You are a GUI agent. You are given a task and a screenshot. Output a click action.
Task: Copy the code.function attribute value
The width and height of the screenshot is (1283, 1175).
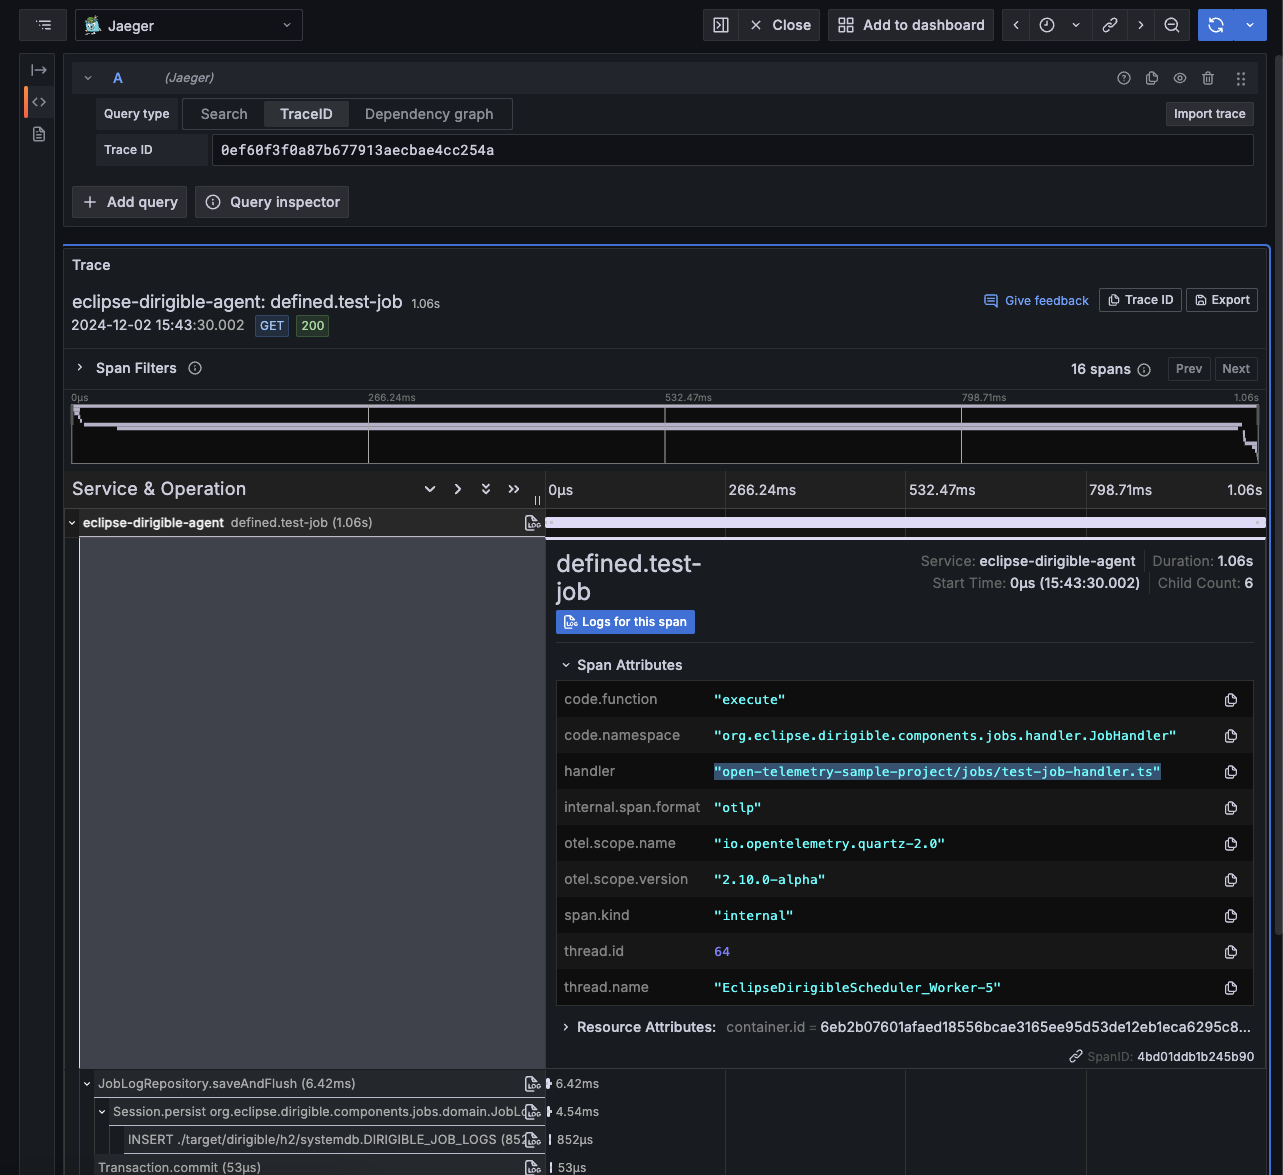pos(1231,700)
